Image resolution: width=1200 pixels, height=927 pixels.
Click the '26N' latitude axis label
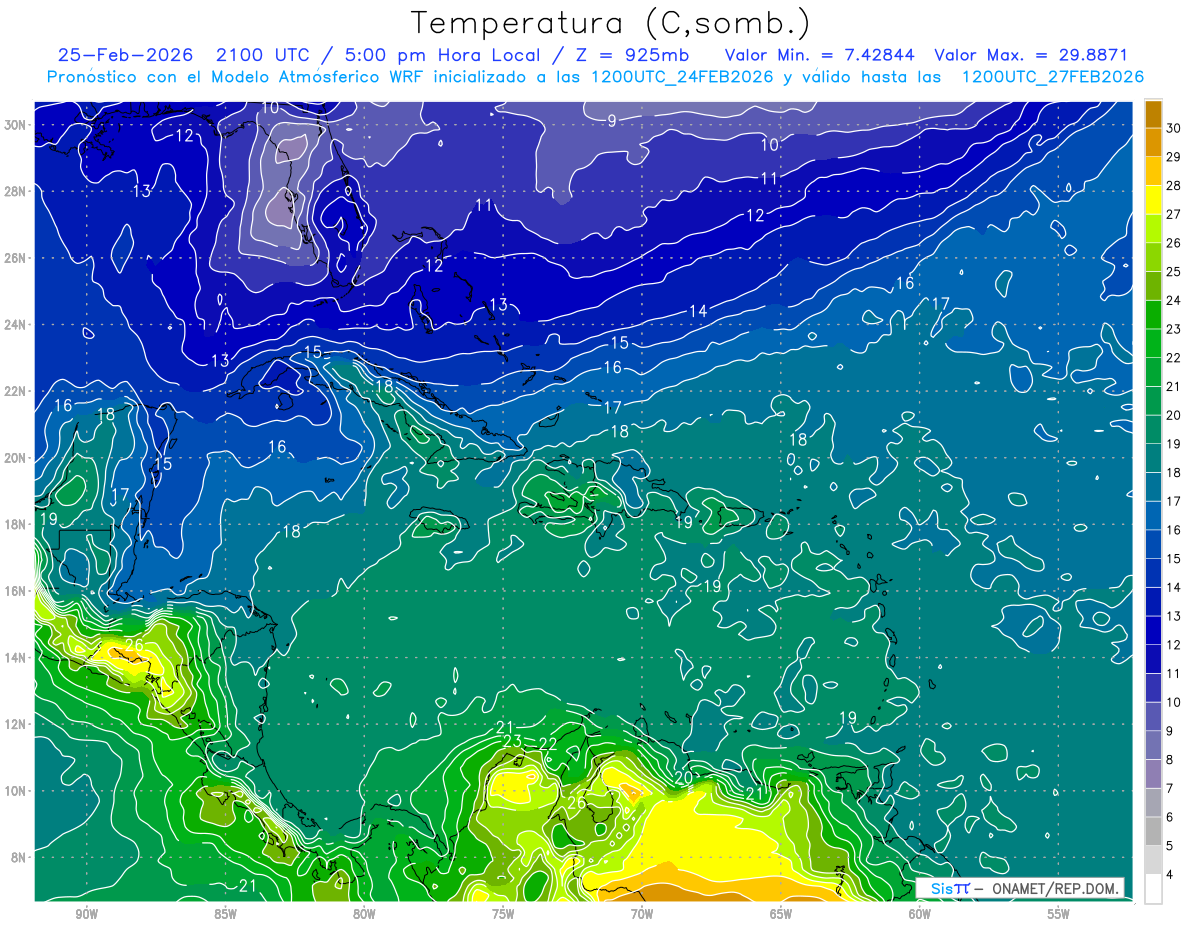tap(16, 258)
